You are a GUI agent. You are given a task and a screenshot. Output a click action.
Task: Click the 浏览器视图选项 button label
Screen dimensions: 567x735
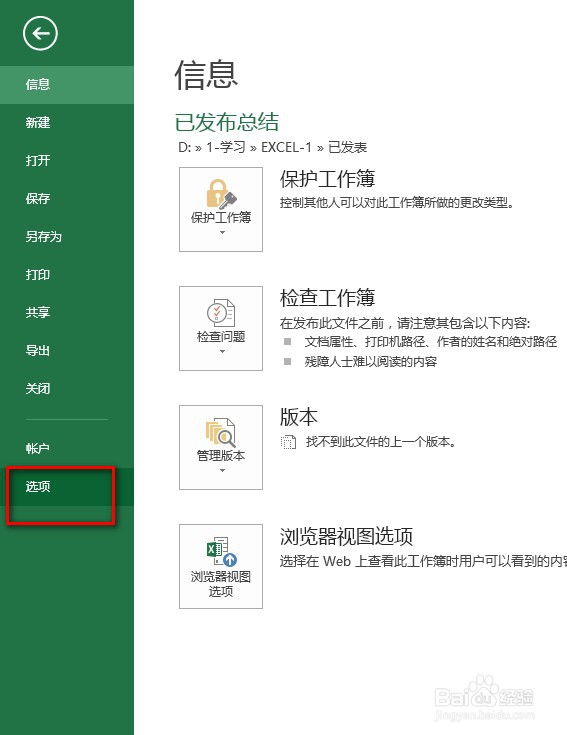click(221, 584)
